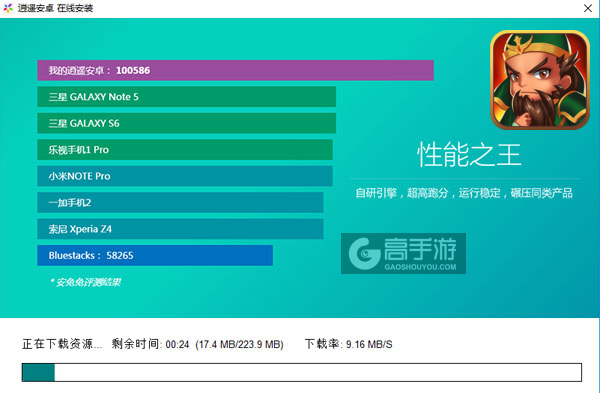Click the Gaoshouyou G logo watermark
The height and width of the screenshot is (393, 600).
coord(364,253)
